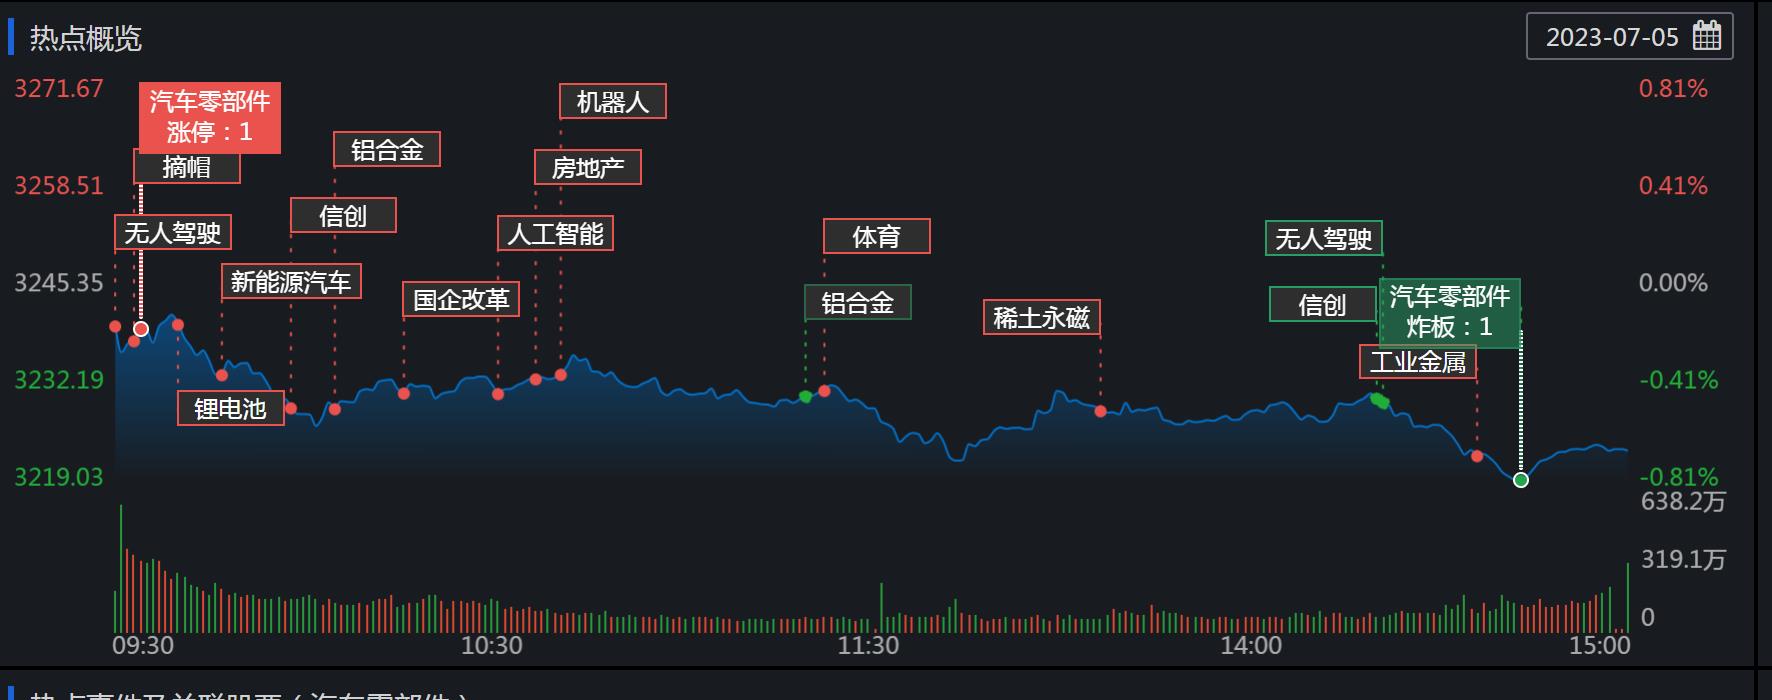The image size is (1772, 700).
Task: Open the green 汽车零部件 炸板 label
Action: click(1449, 312)
